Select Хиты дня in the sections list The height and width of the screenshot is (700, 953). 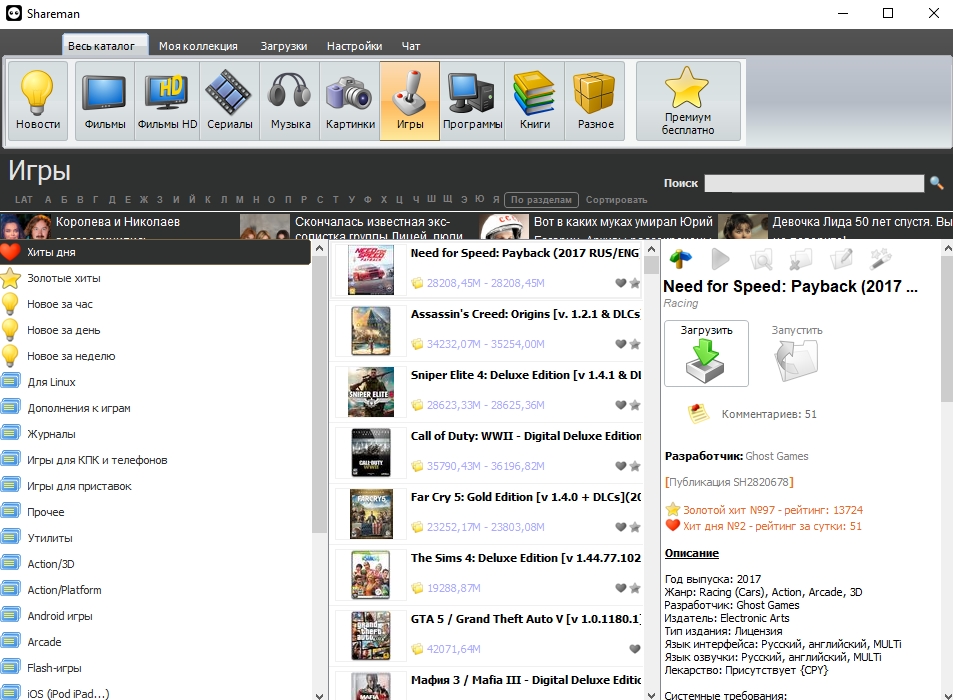tap(155, 252)
